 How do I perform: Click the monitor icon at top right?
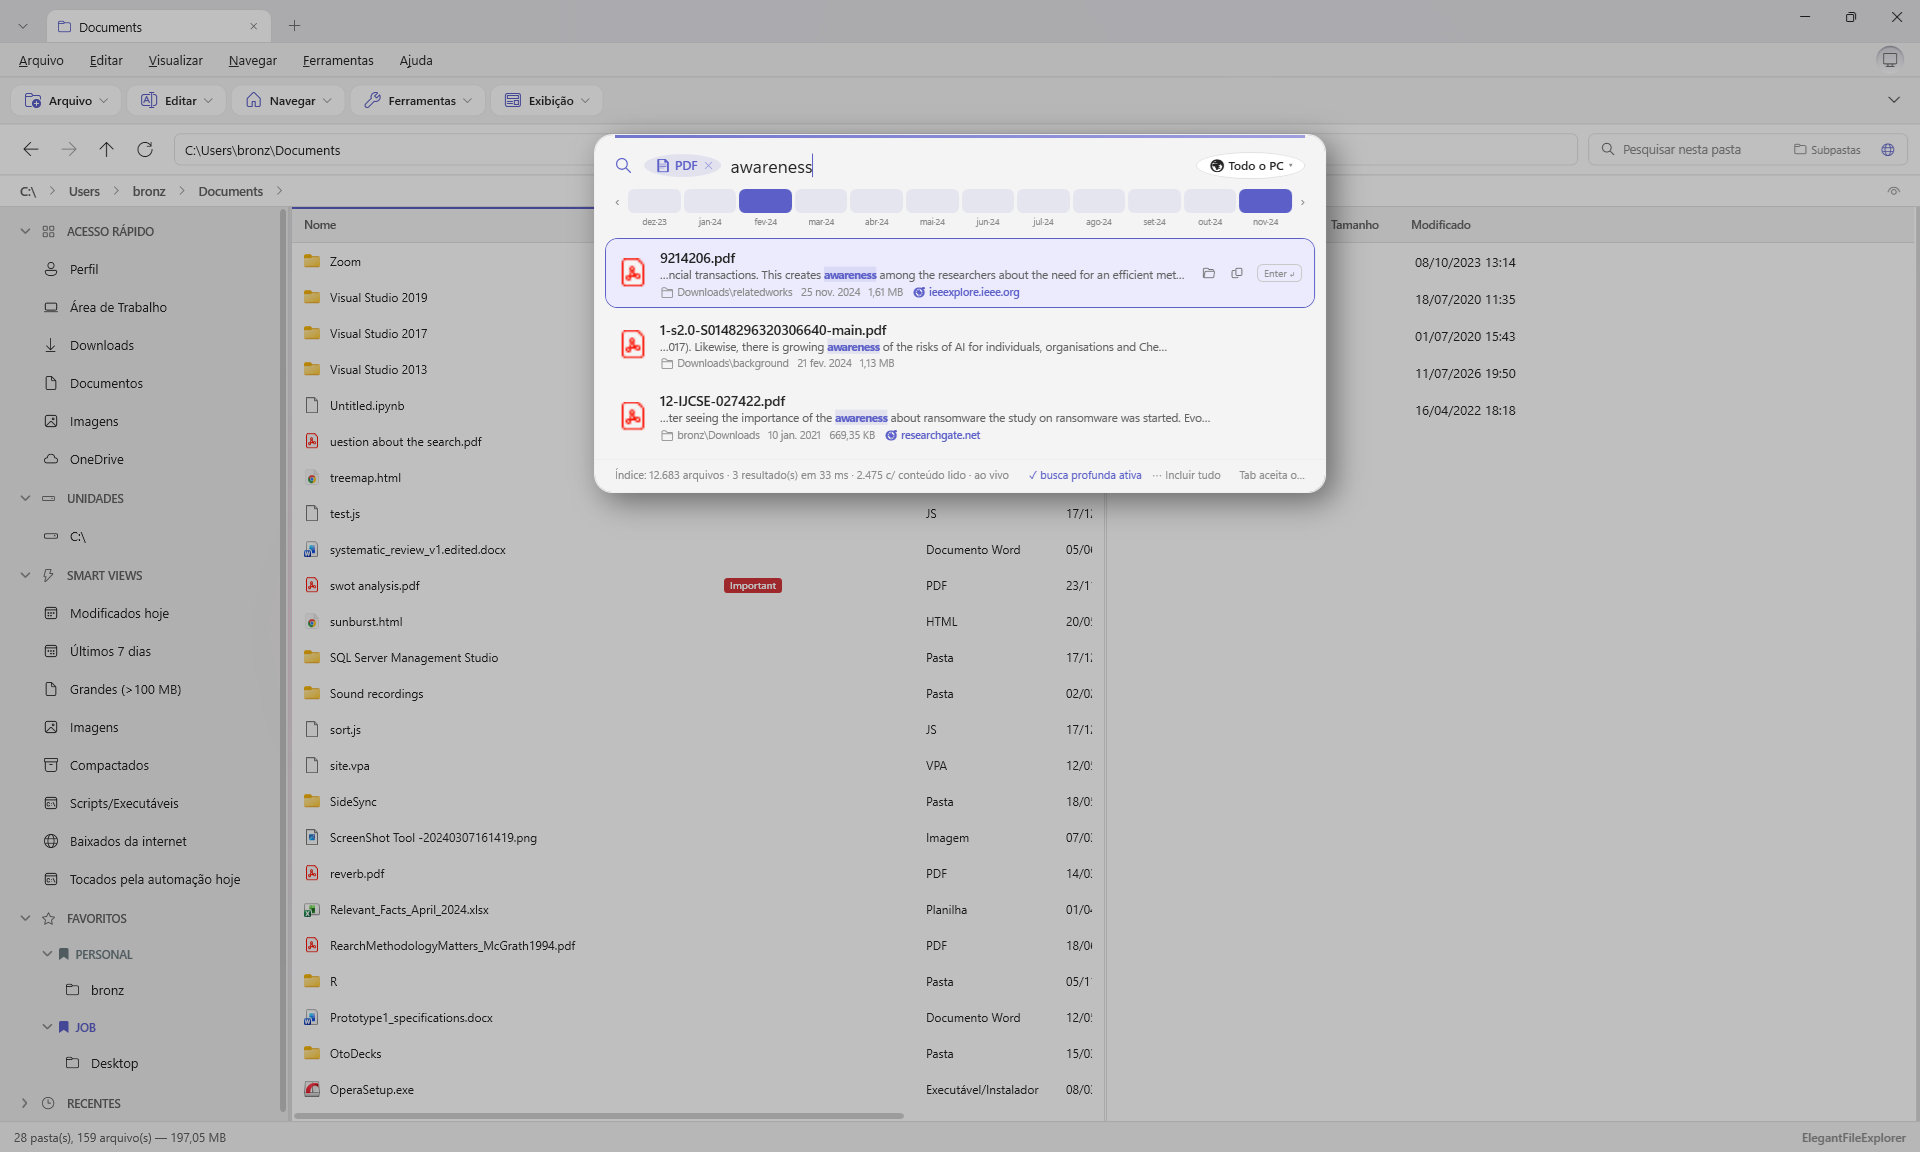pyautogui.click(x=1890, y=59)
